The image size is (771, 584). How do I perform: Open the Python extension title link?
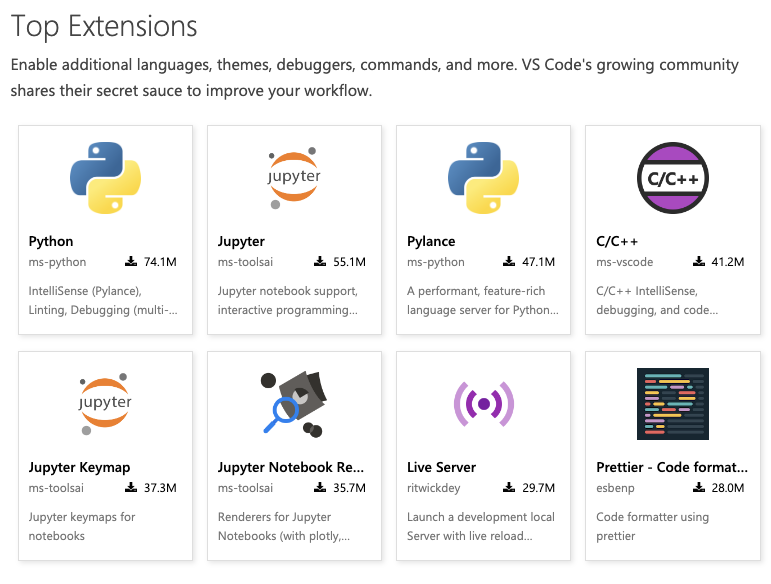(51, 241)
